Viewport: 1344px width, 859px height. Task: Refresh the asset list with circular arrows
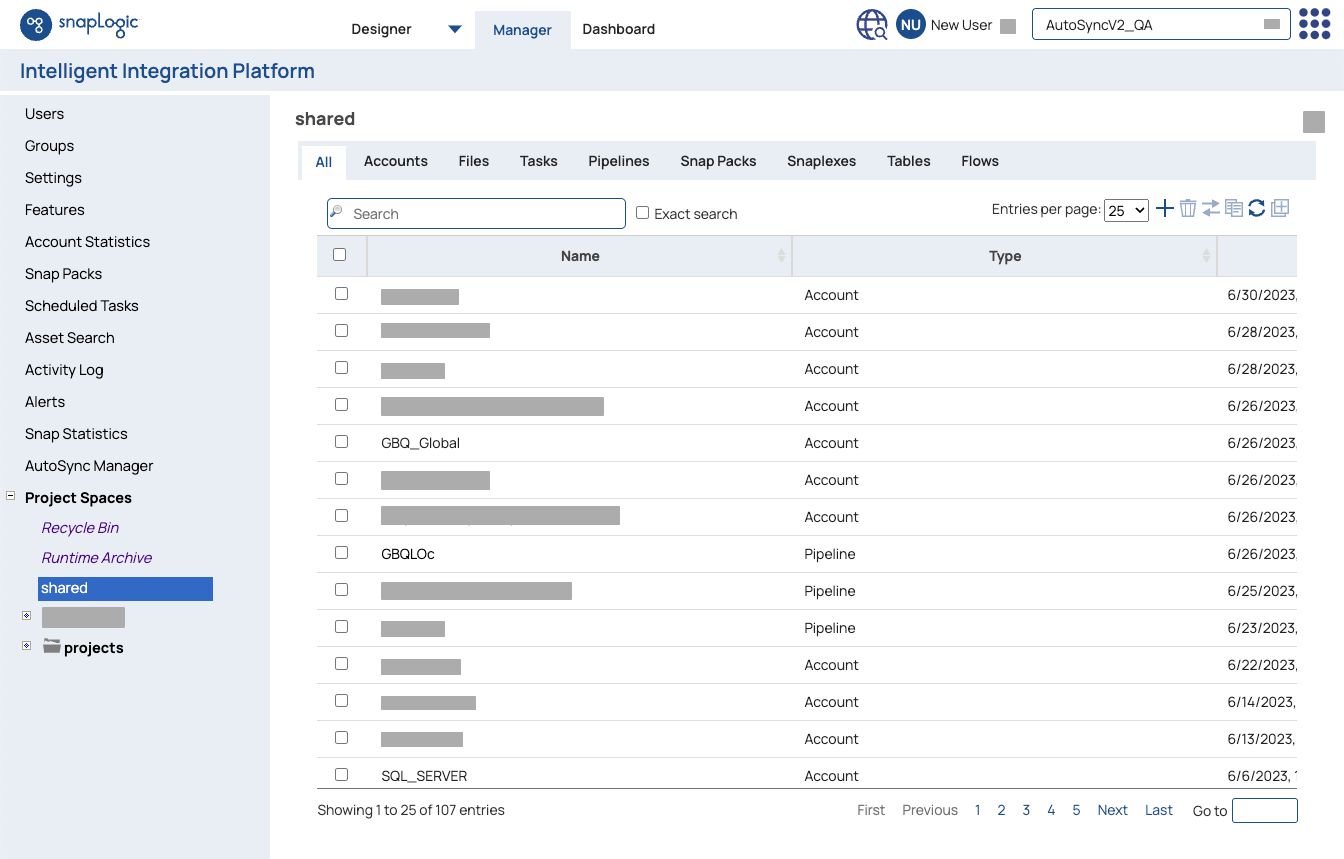(1257, 208)
